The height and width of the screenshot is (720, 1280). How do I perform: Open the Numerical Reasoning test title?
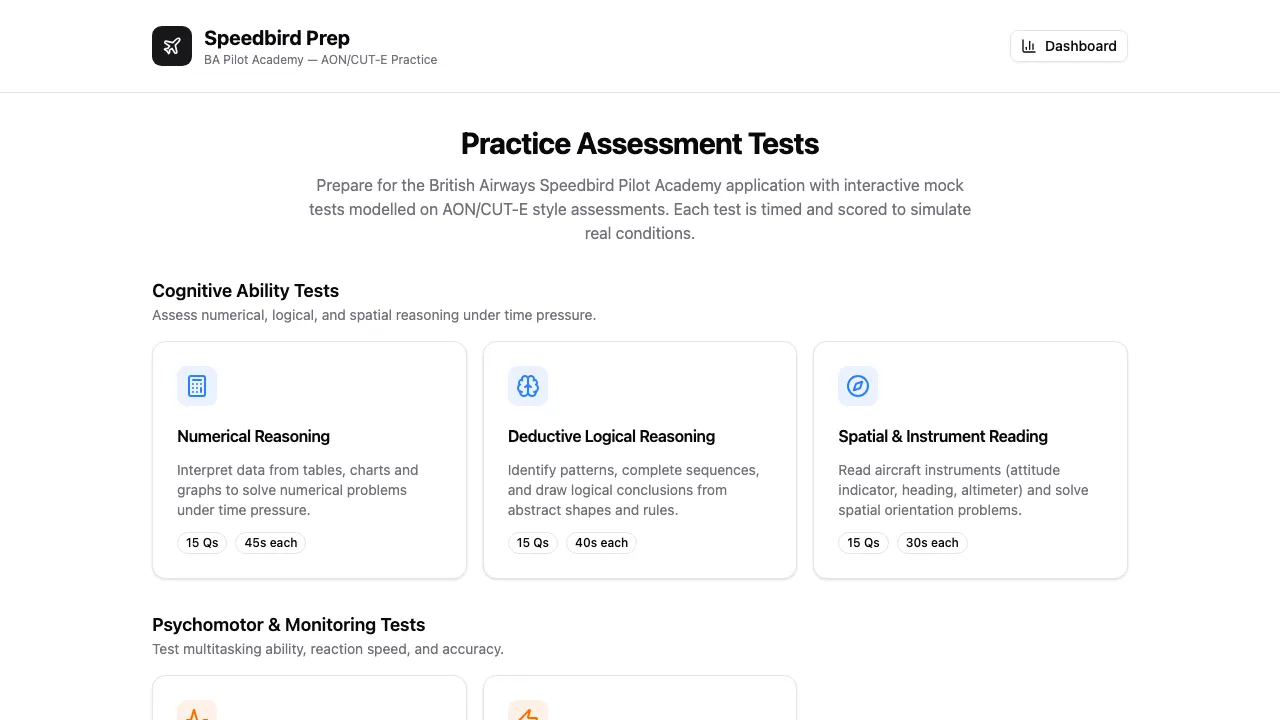[x=253, y=436]
